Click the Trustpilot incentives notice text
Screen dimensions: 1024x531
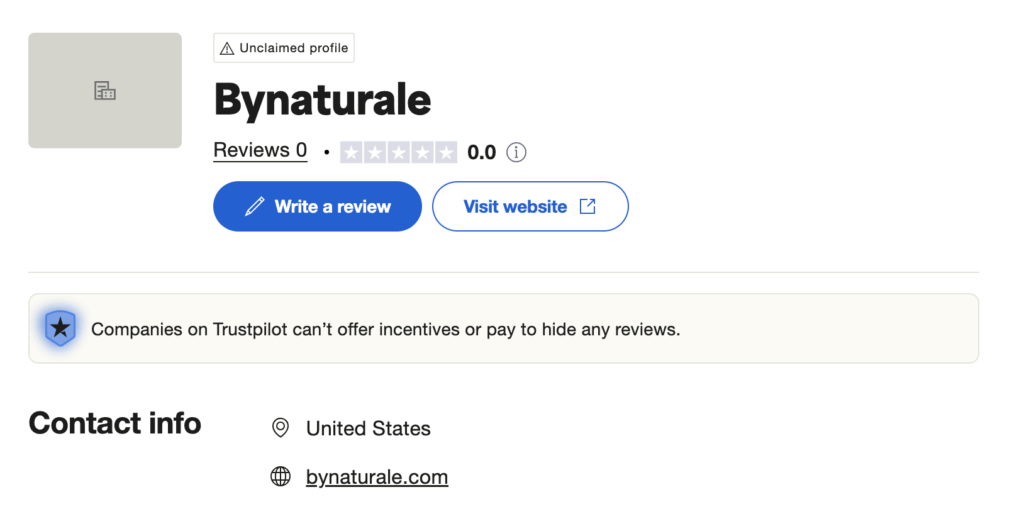[x=385, y=329]
